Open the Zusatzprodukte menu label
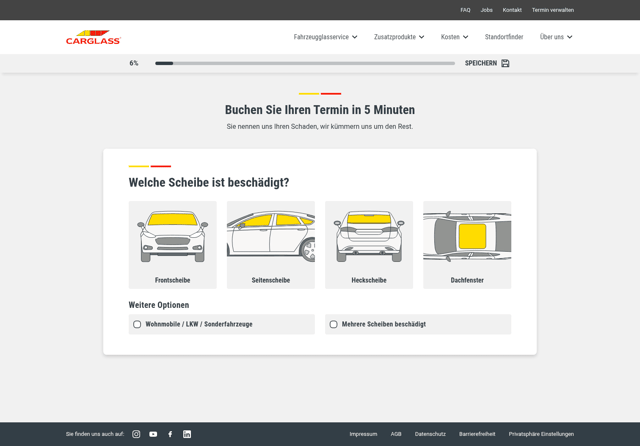640x446 pixels. coord(395,37)
